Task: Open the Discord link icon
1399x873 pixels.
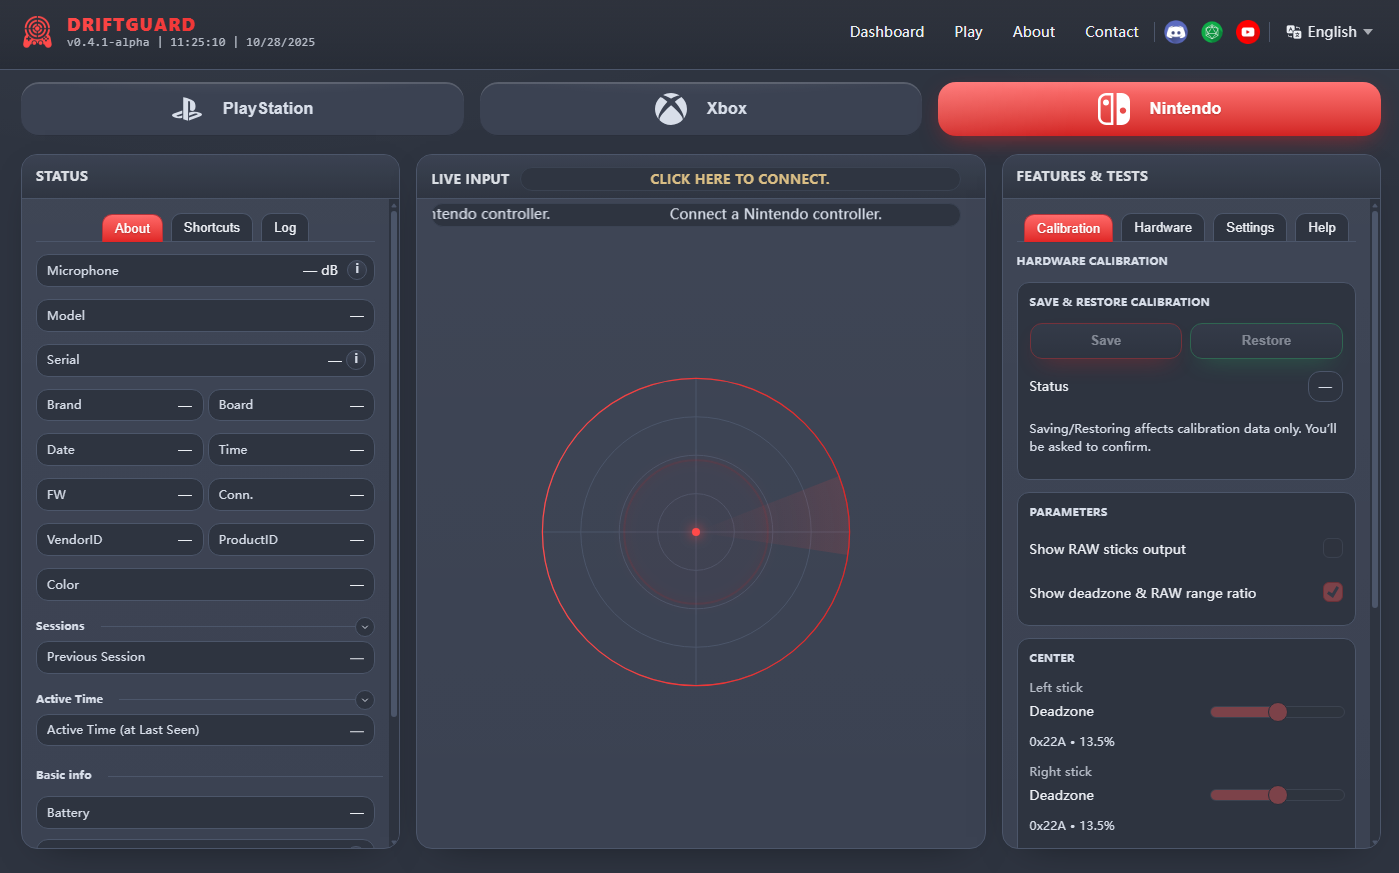Action: click(1176, 32)
